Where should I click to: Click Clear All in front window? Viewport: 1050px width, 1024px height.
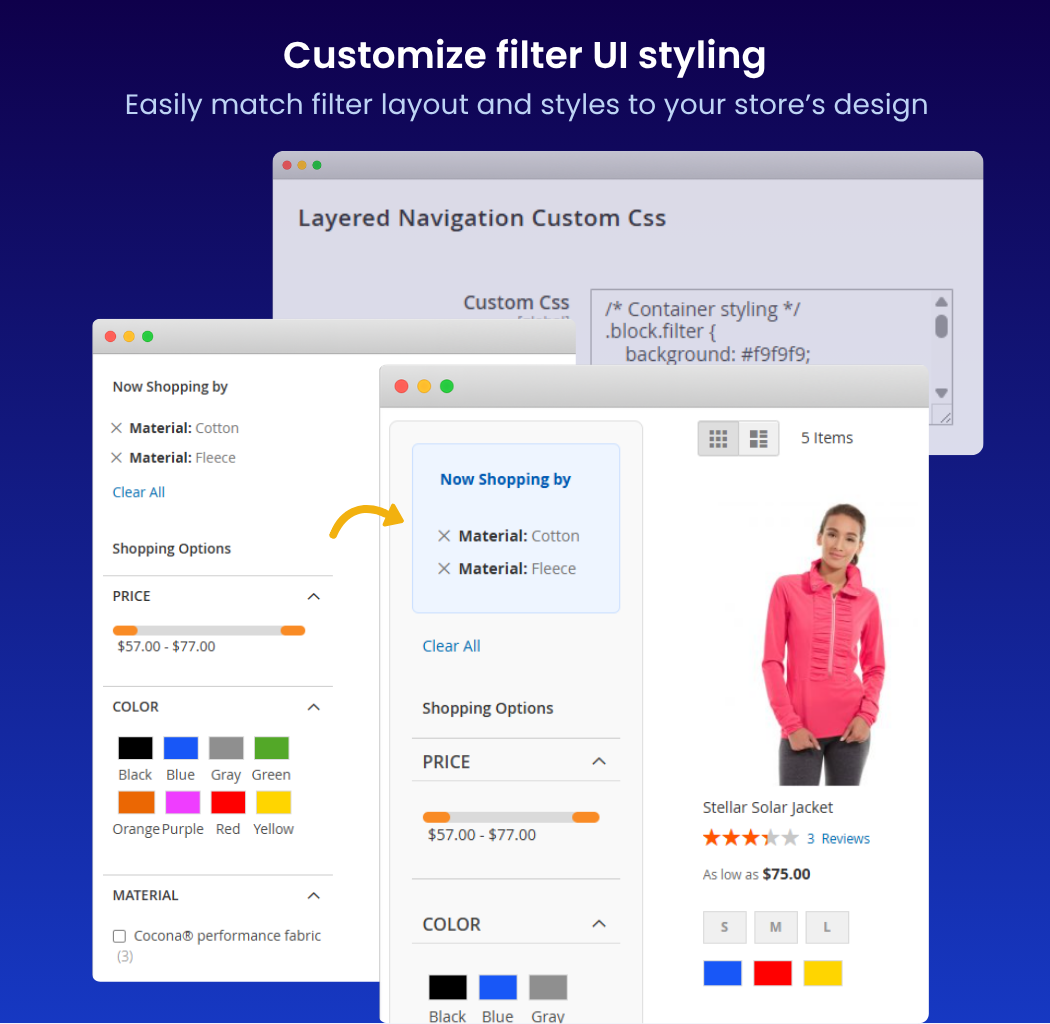point(451,646)
